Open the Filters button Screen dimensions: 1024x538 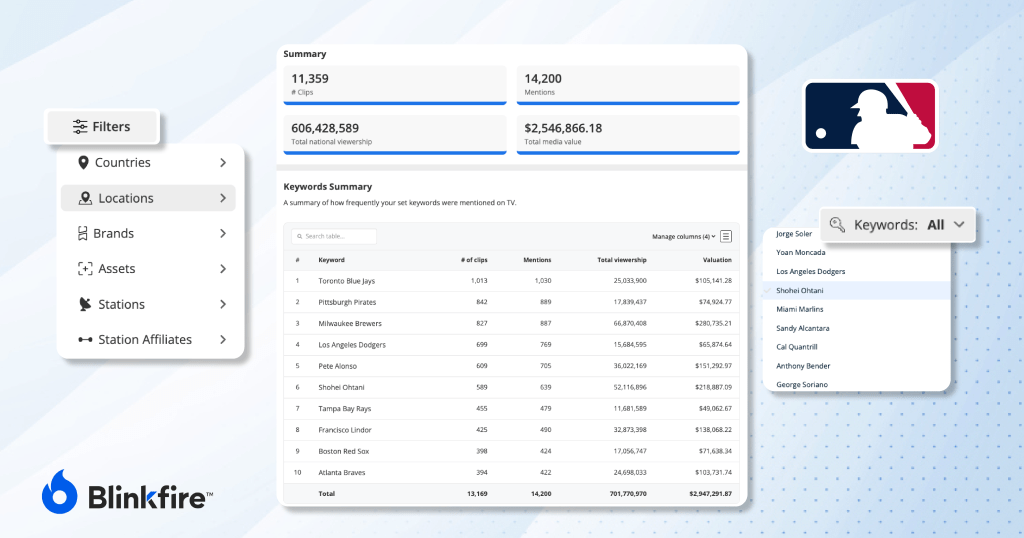click(102, 127)
